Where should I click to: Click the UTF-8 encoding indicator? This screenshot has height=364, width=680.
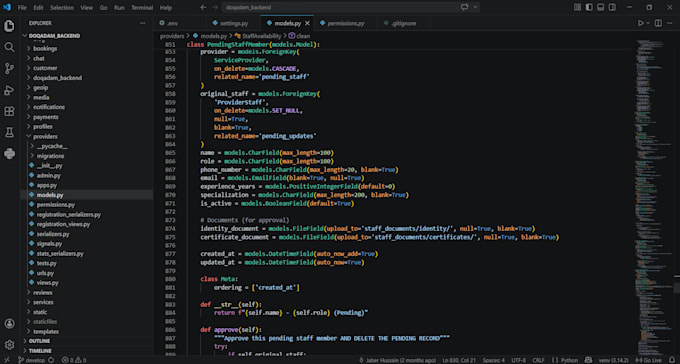tap(519, 360)
